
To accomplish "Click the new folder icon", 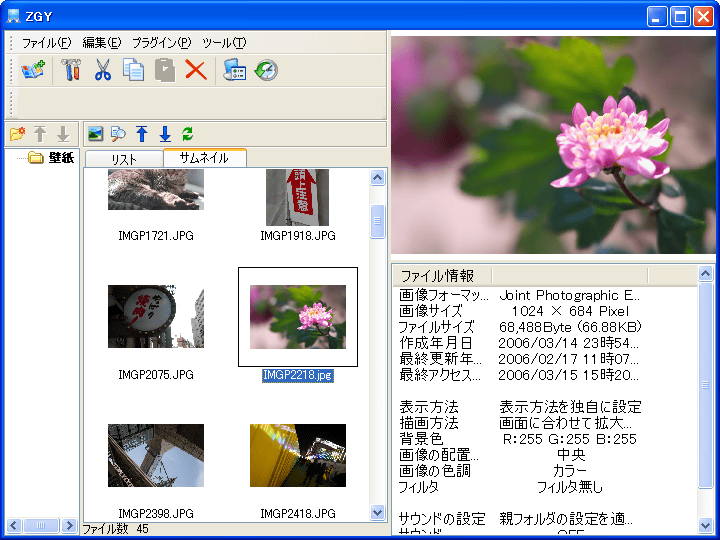I will (x=17, y=134).
